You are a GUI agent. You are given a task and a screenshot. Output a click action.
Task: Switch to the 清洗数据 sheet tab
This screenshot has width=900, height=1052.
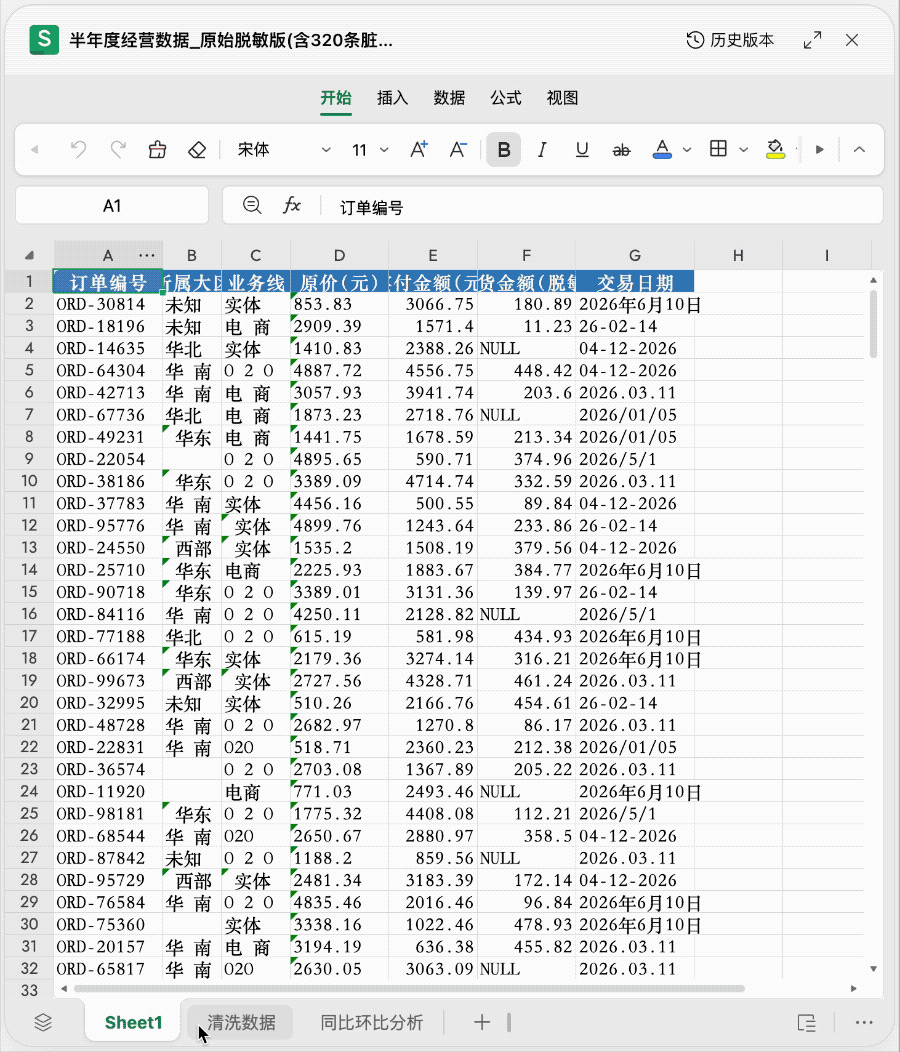[x=240, y=1022]
